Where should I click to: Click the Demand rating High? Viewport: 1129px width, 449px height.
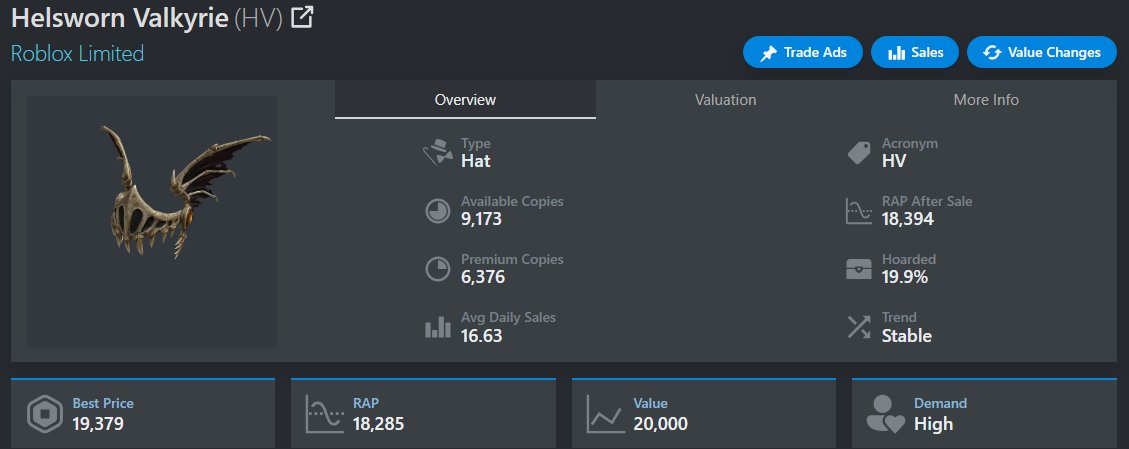point(933,424)
